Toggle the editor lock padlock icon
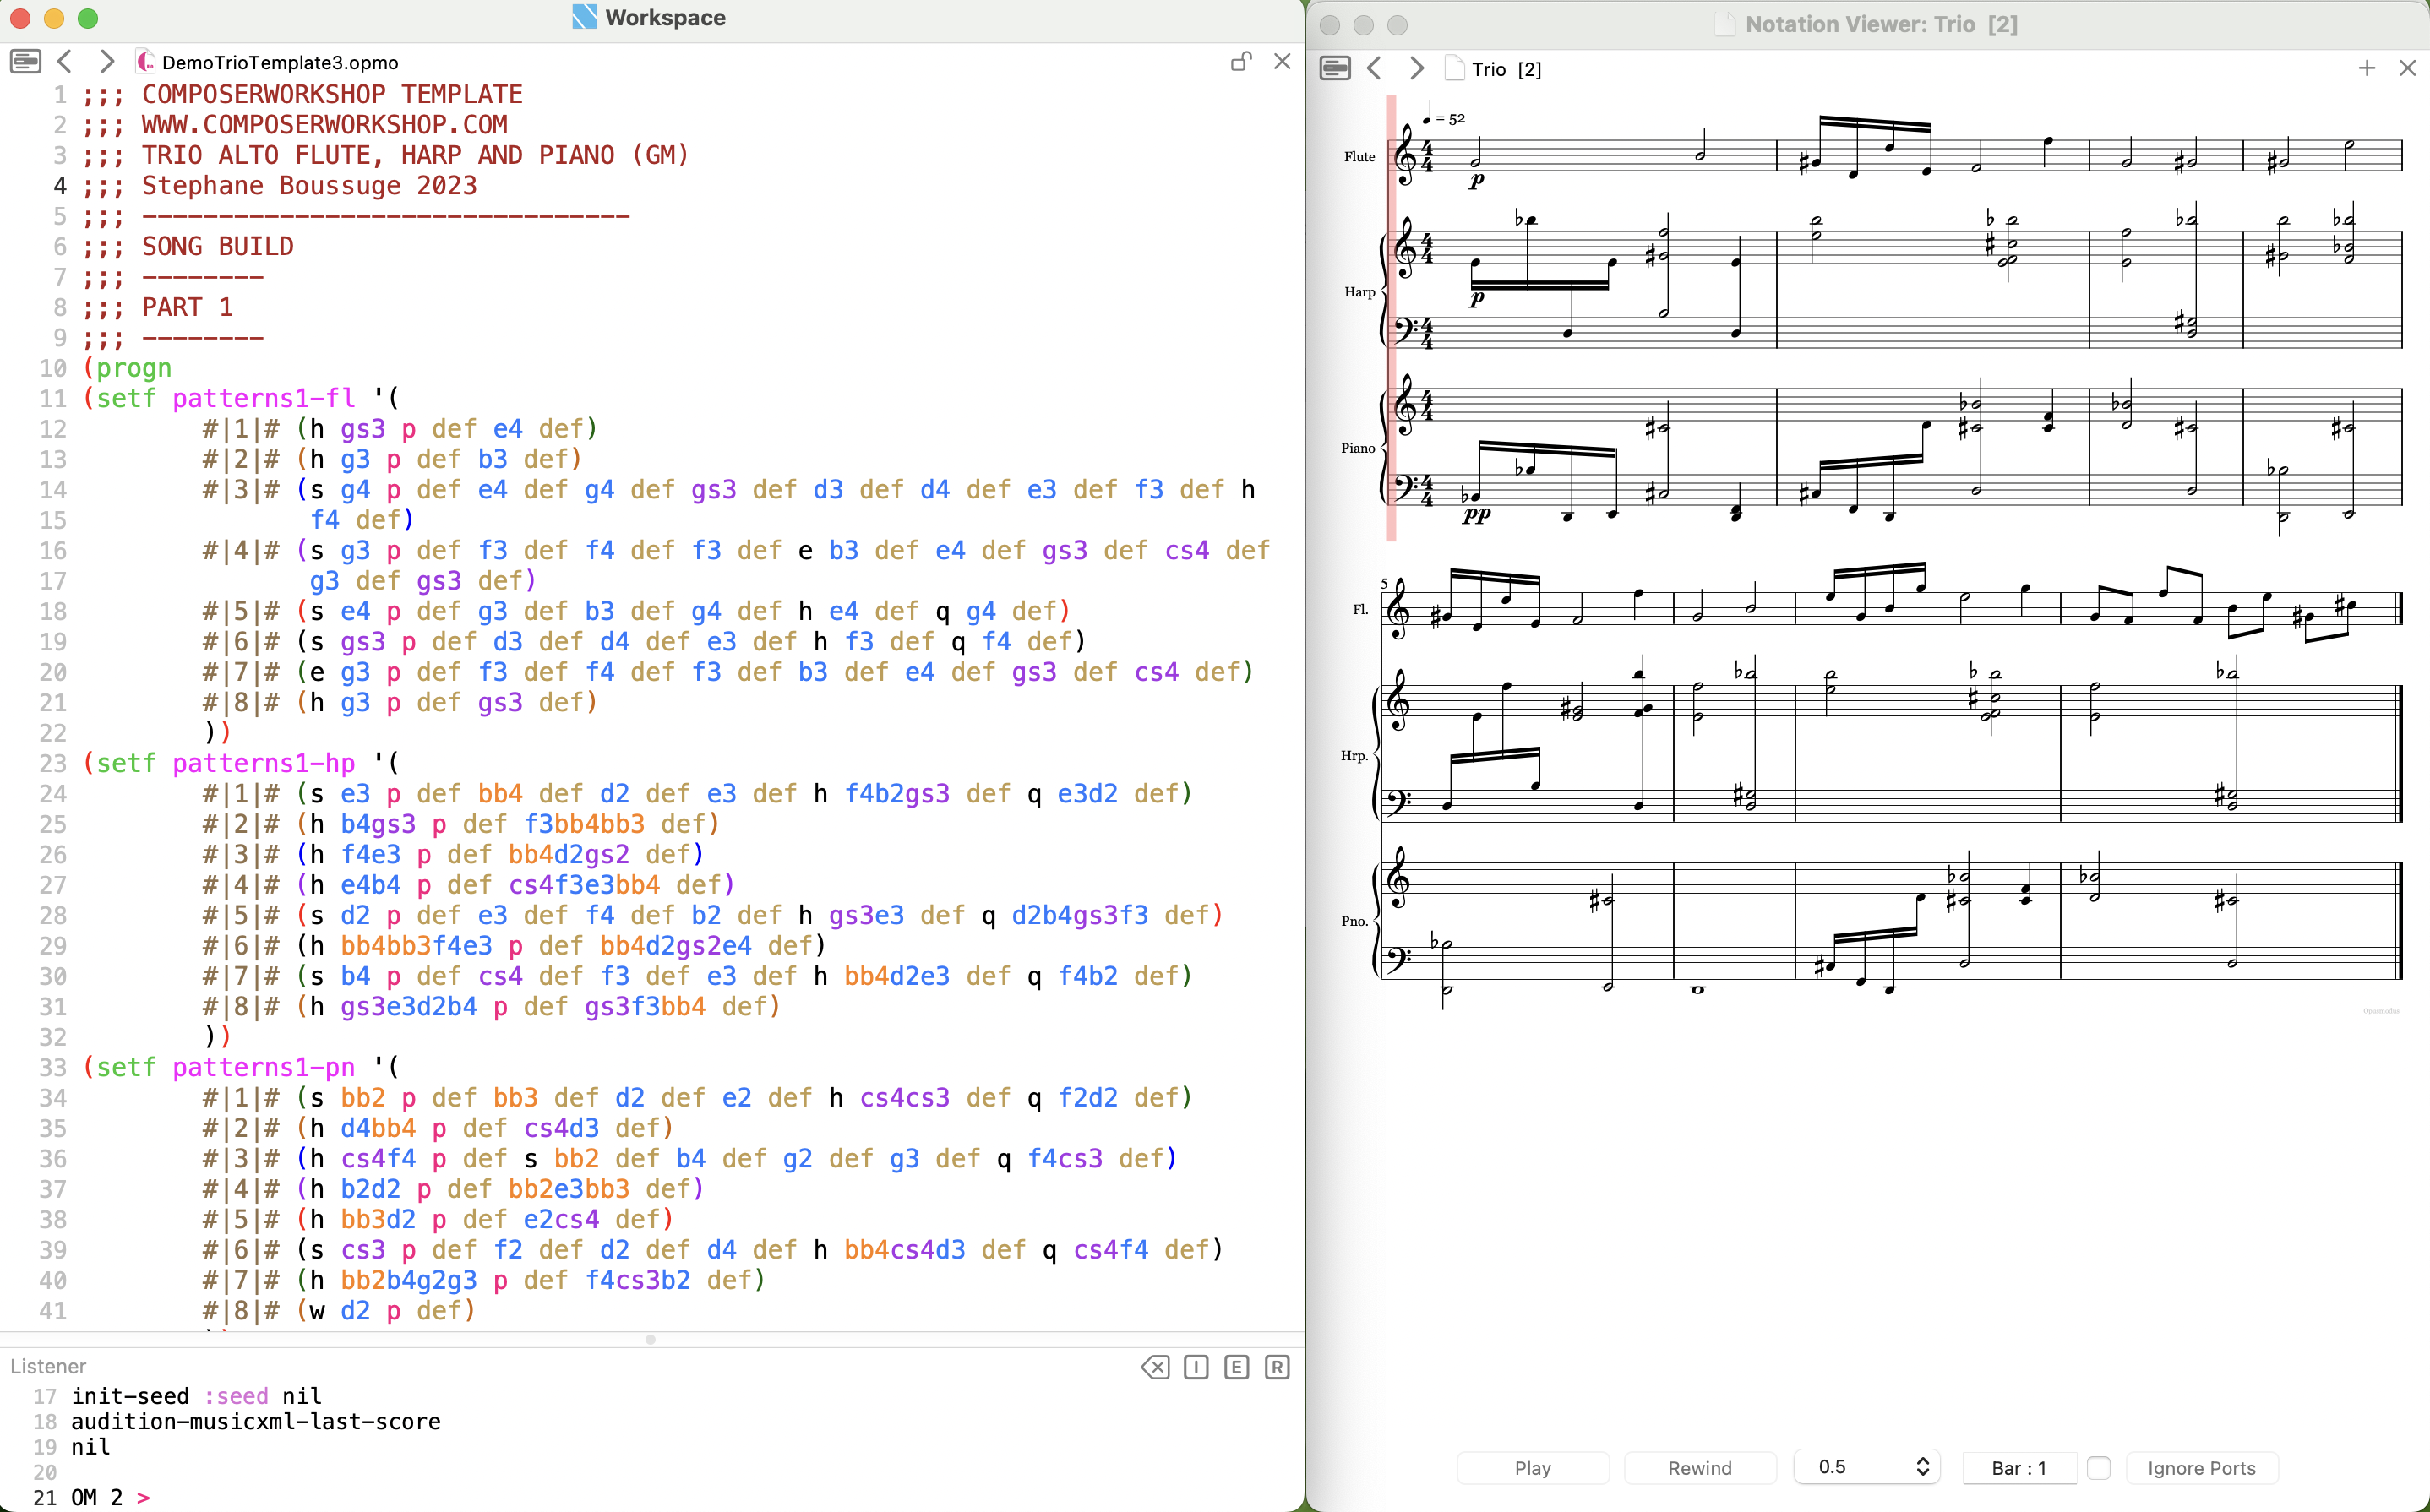The height and width of the screenshot is (1512, 2430). [1241, 62]
